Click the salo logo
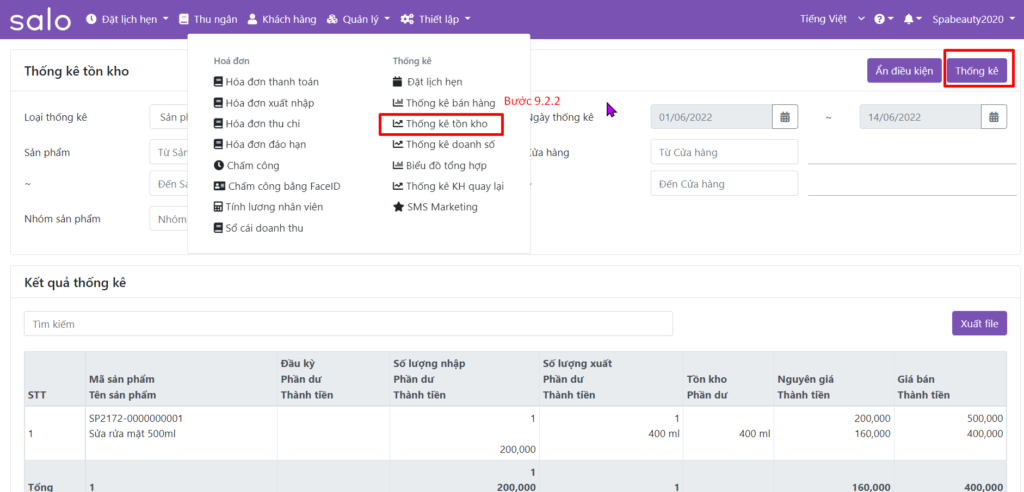This screenshot has height=492, width=1024. pos(40,20)
